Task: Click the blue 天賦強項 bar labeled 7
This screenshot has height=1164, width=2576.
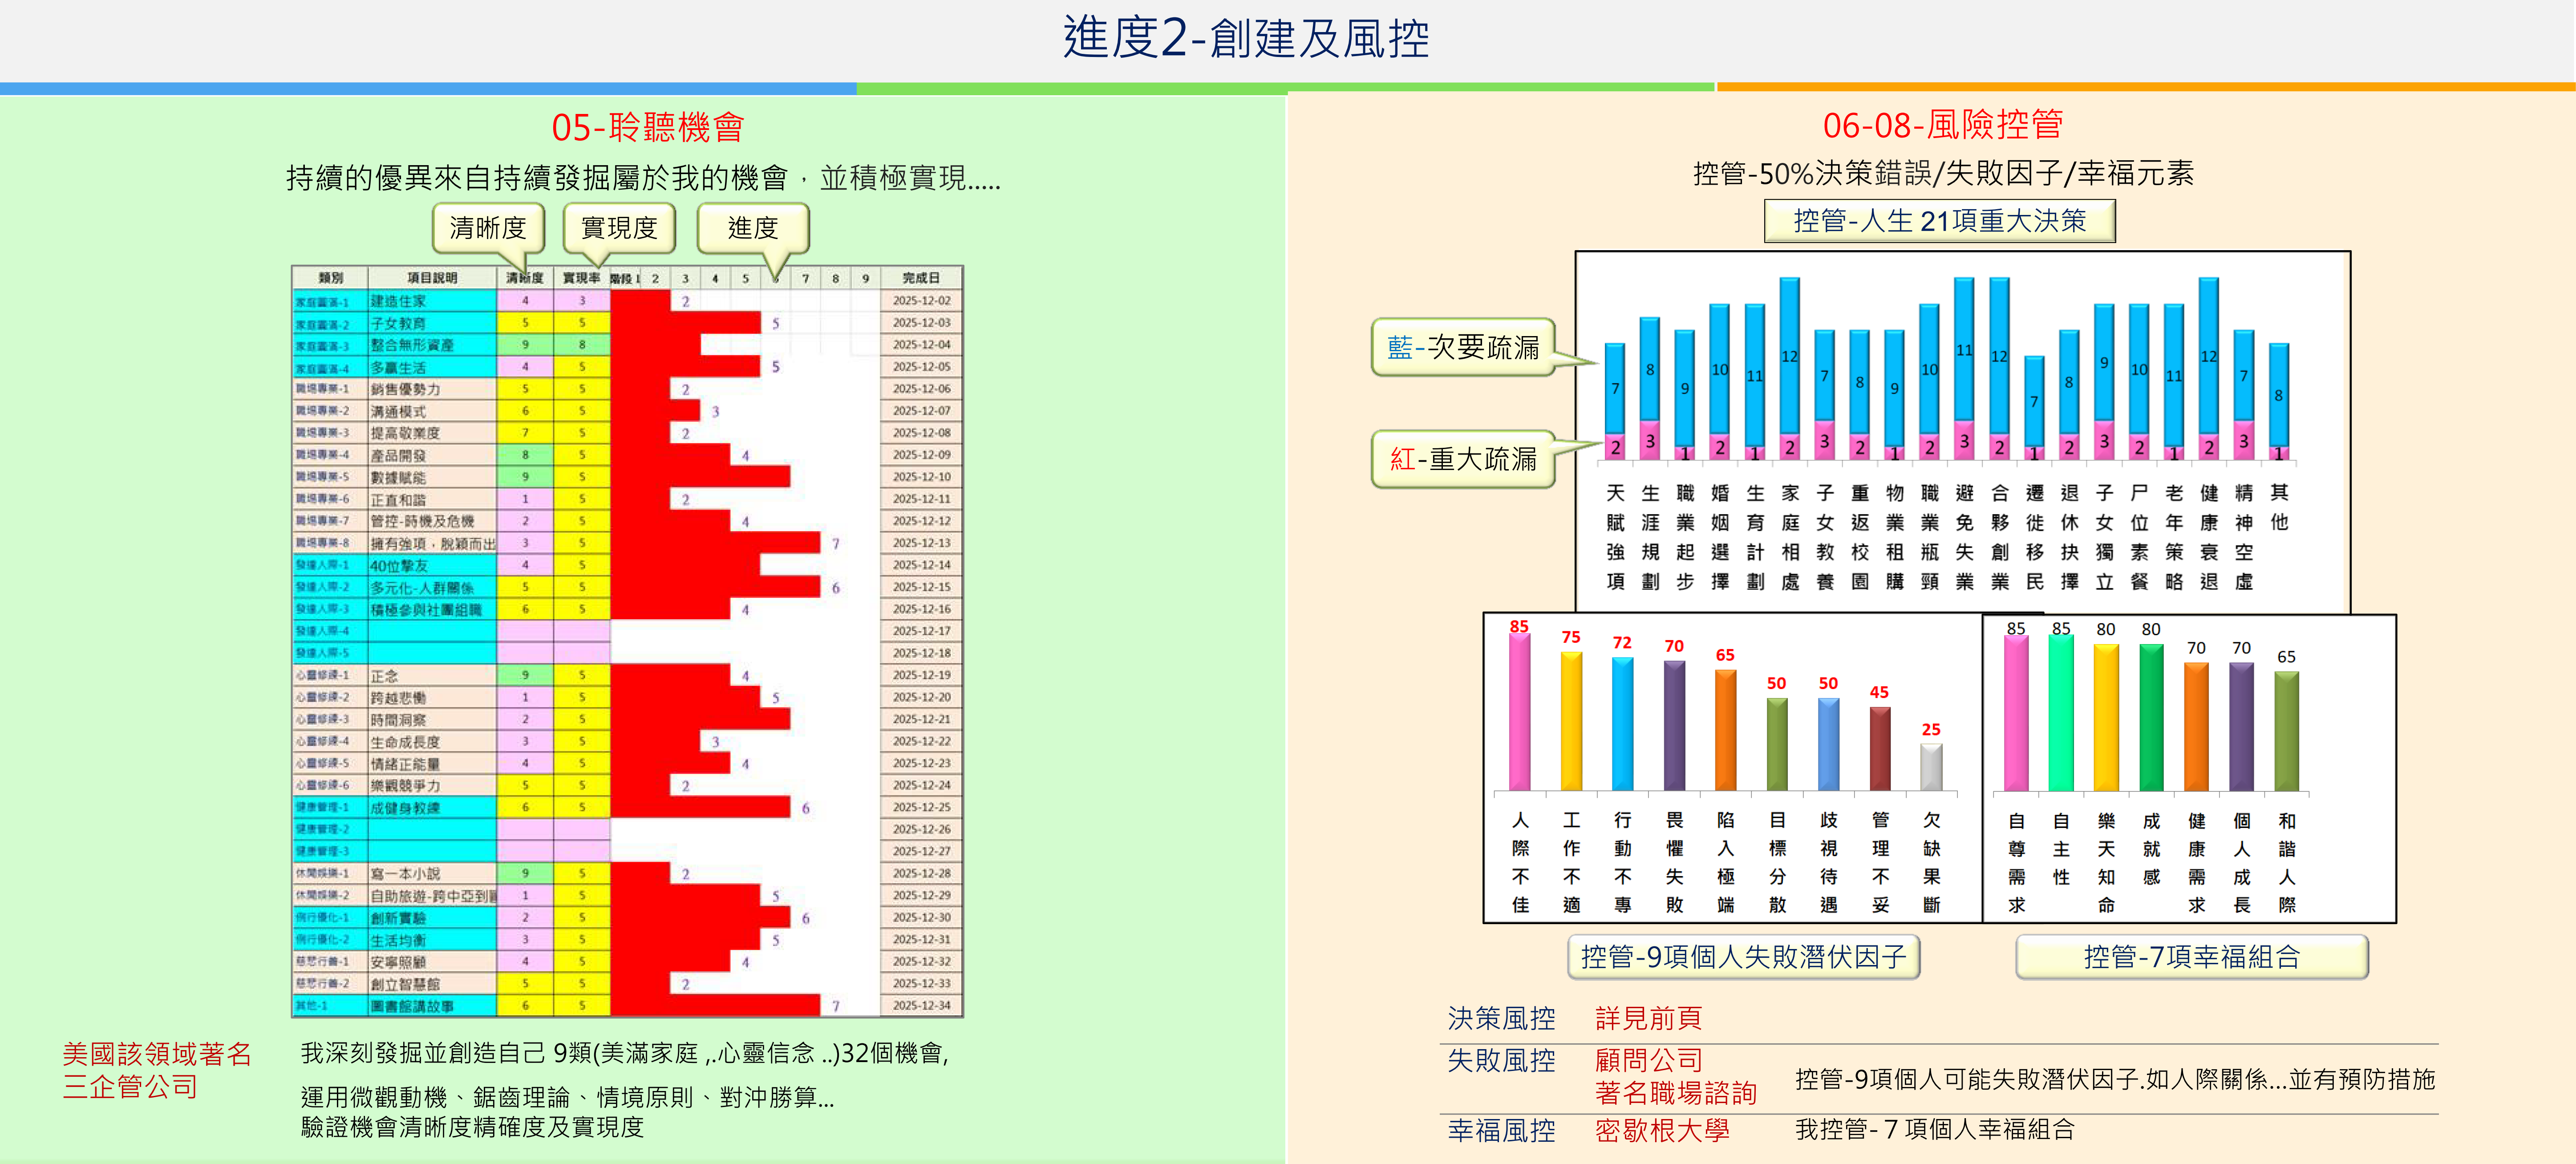Action: point(1615,389)
